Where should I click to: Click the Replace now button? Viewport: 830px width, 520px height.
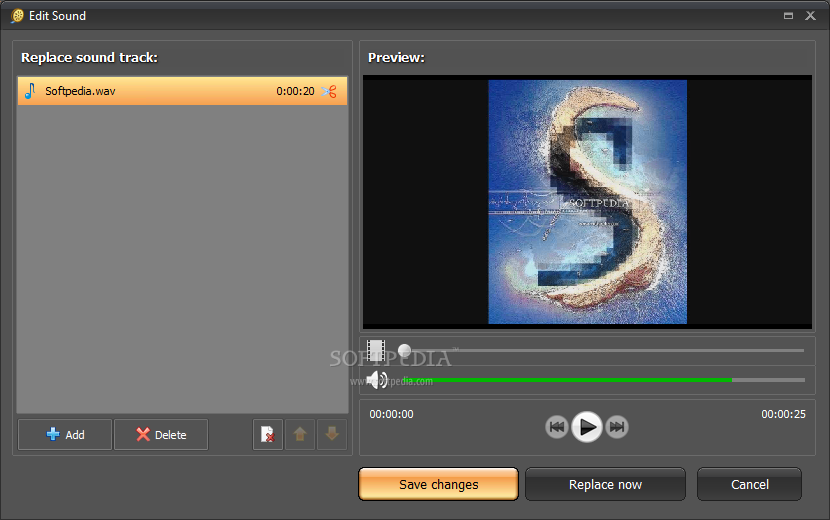[x=605, y=484]
